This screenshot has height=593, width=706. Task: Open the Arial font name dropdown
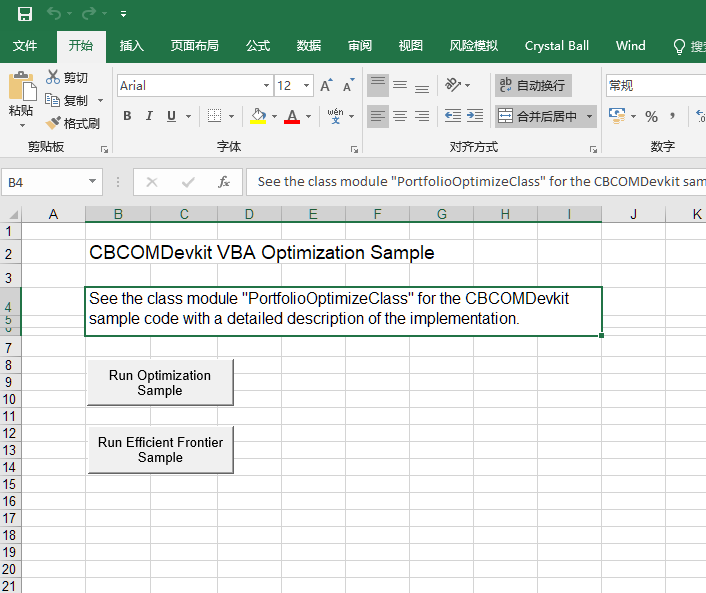pos(266,86)
